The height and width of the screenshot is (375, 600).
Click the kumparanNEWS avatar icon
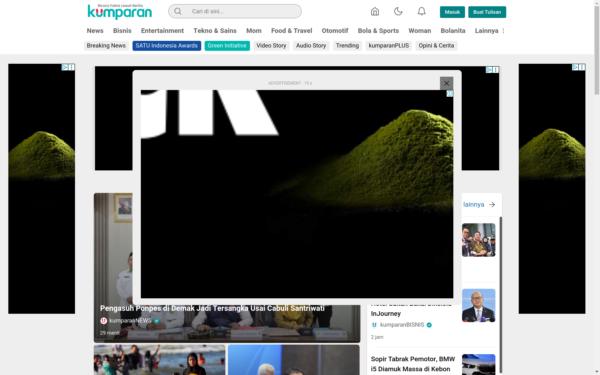[104, 321]
